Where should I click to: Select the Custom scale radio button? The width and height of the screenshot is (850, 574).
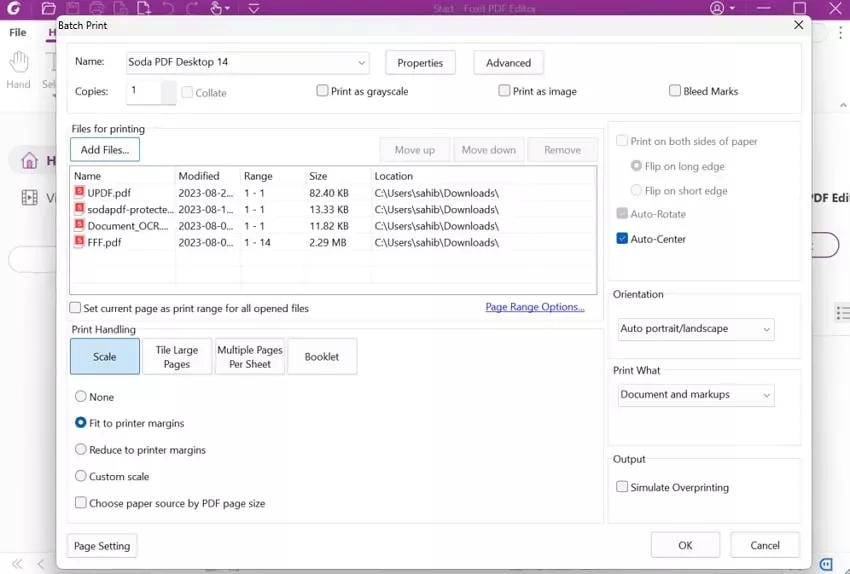(80, 476)
